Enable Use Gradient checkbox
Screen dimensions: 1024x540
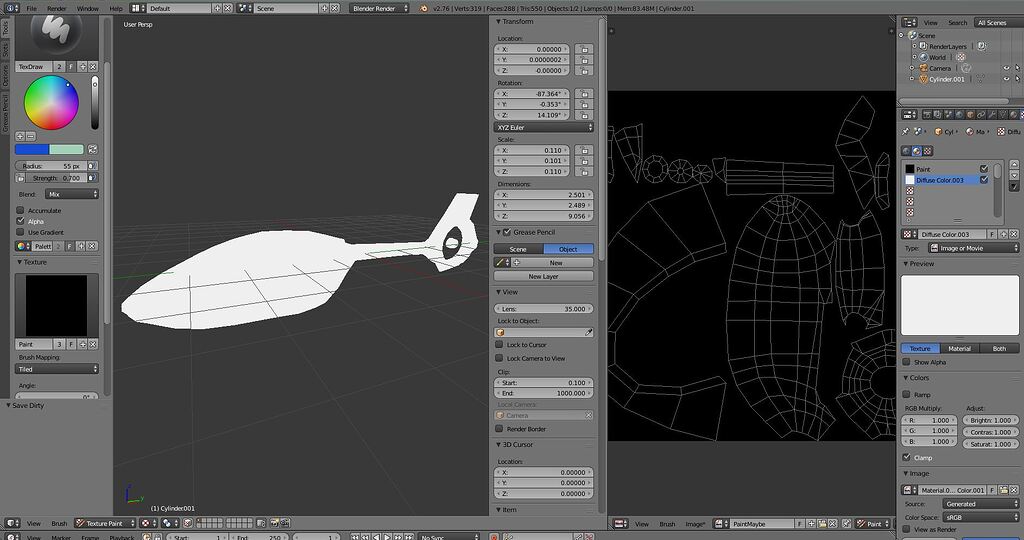[20, 232]
